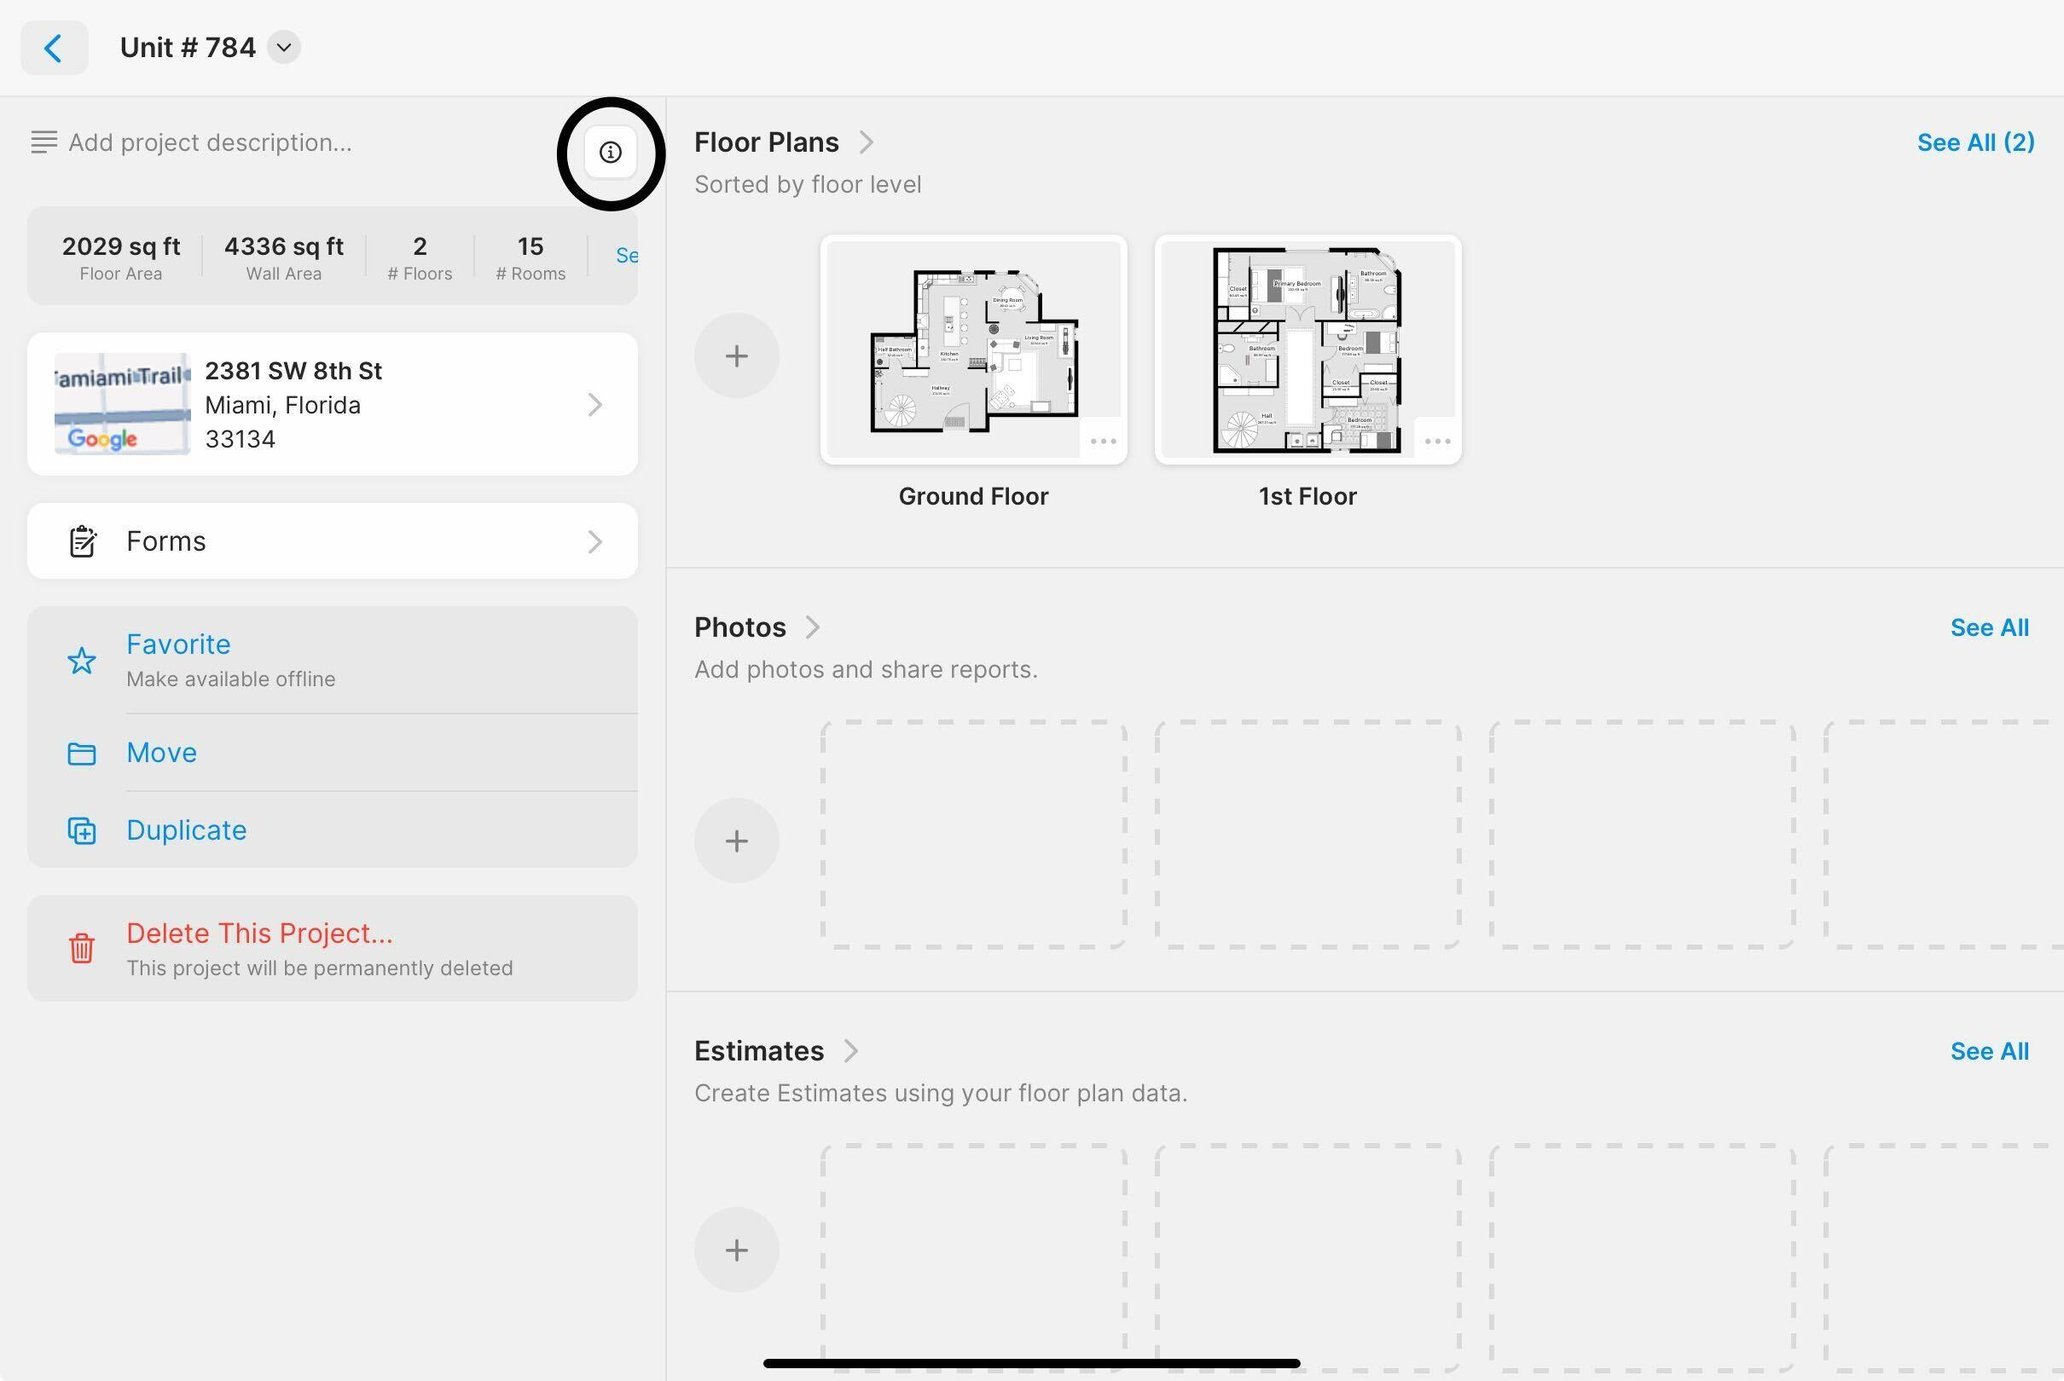Add a new floor plan with plus

(736, 356)
